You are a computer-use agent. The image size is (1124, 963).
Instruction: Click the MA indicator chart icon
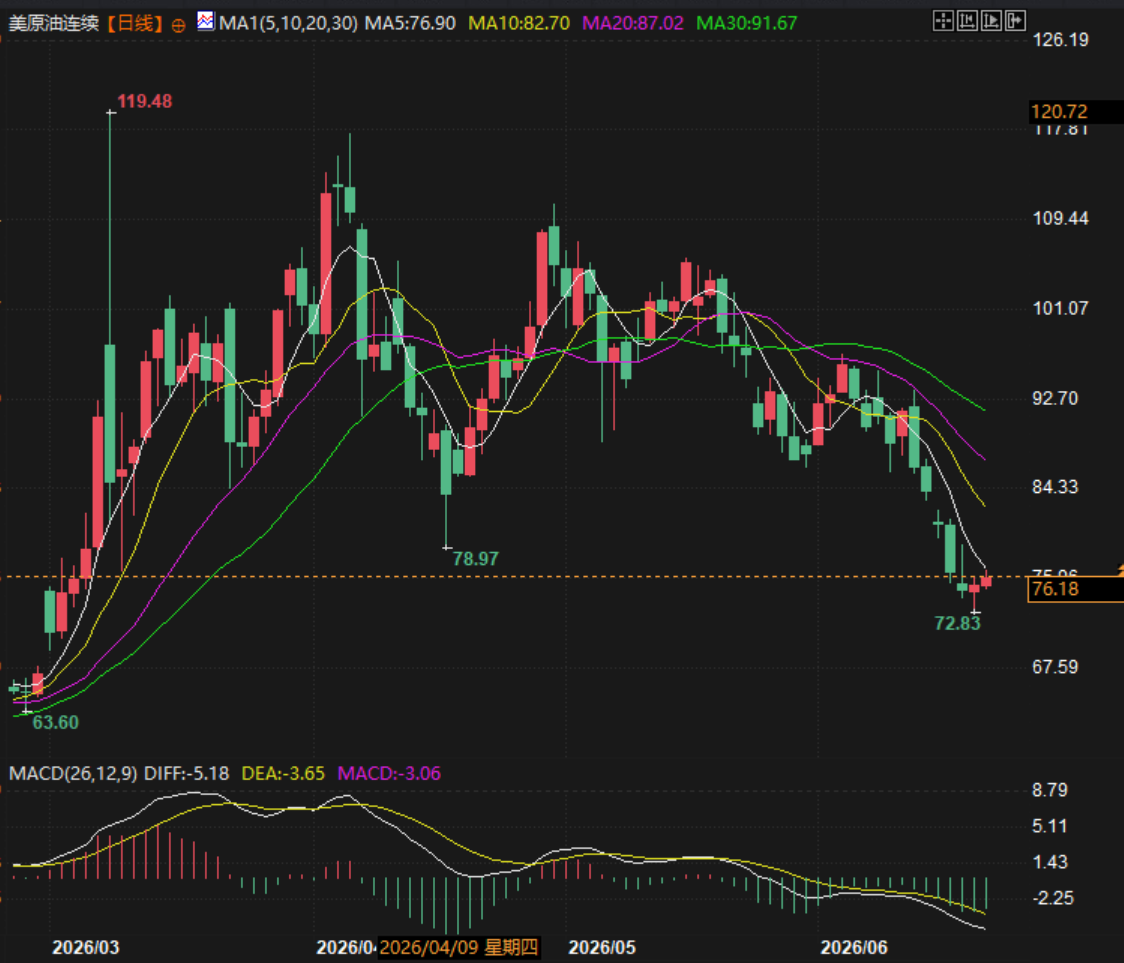(206, 21)
